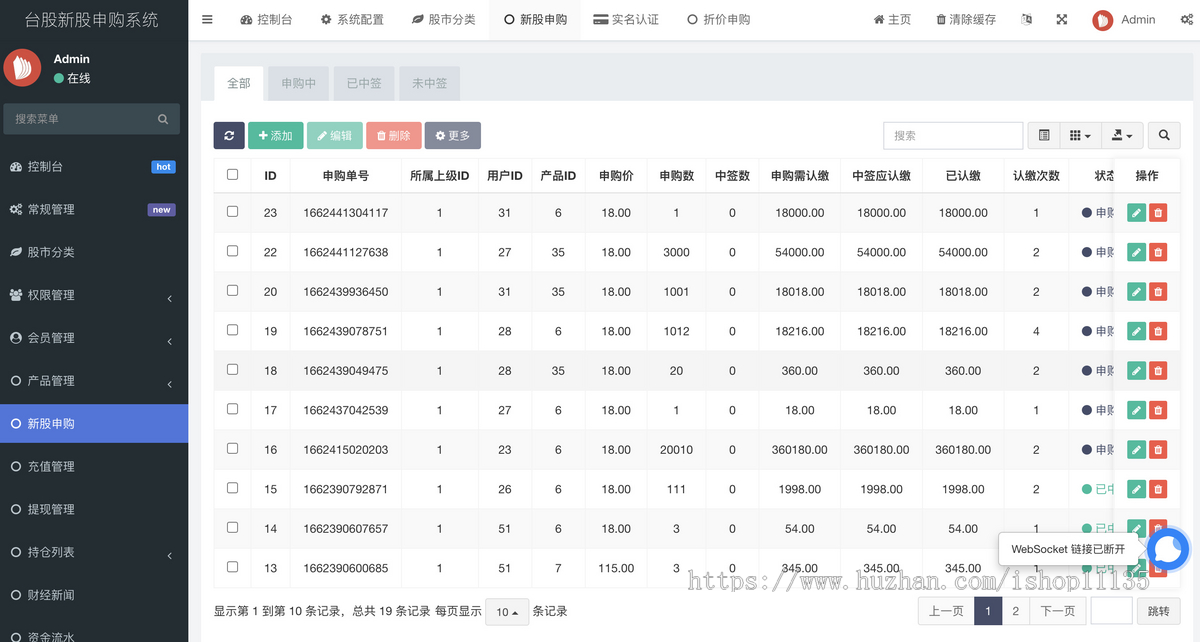Viewport: 1200px width, 642px height.
Task: Check the box for row ID 23
Action: [233, 211]
